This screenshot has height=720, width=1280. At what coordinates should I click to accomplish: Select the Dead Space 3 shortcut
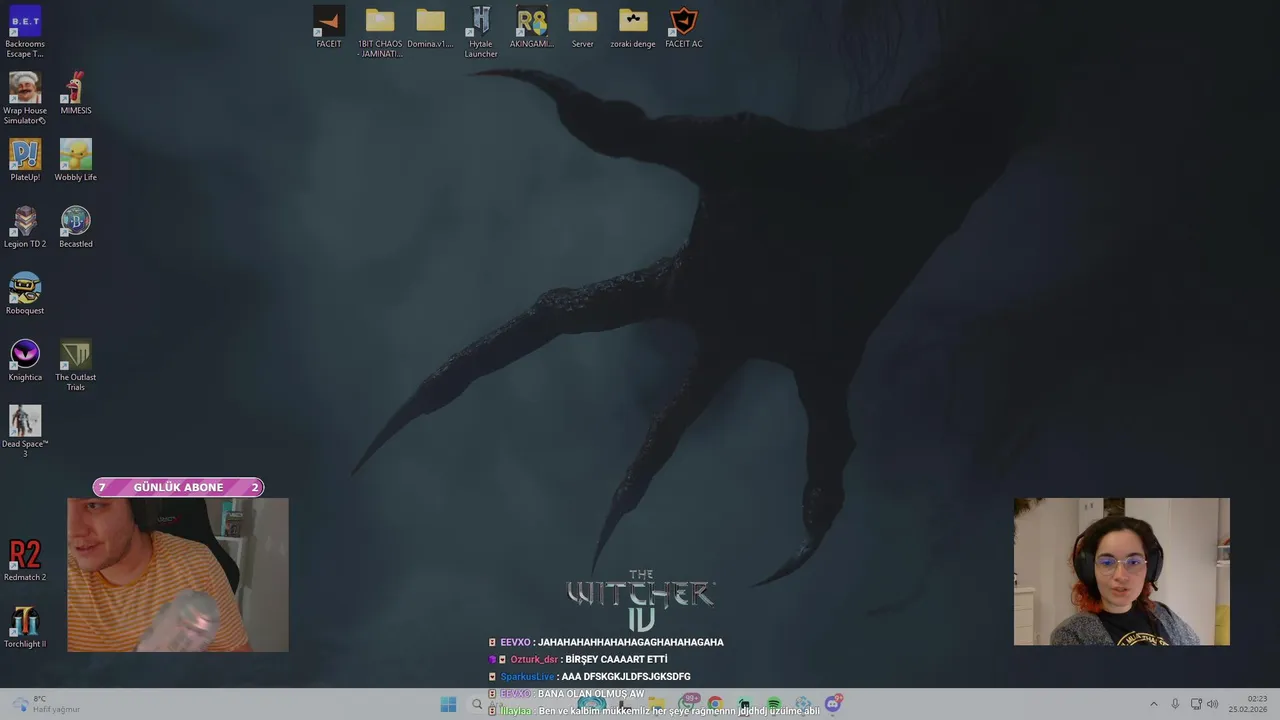click(25, 432)
